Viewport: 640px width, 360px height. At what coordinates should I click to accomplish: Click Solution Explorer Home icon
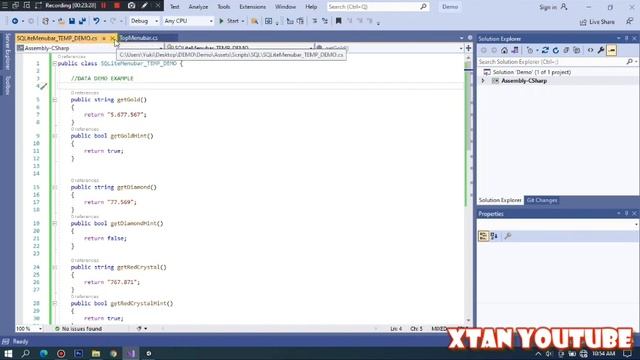(x=504, y=51)
